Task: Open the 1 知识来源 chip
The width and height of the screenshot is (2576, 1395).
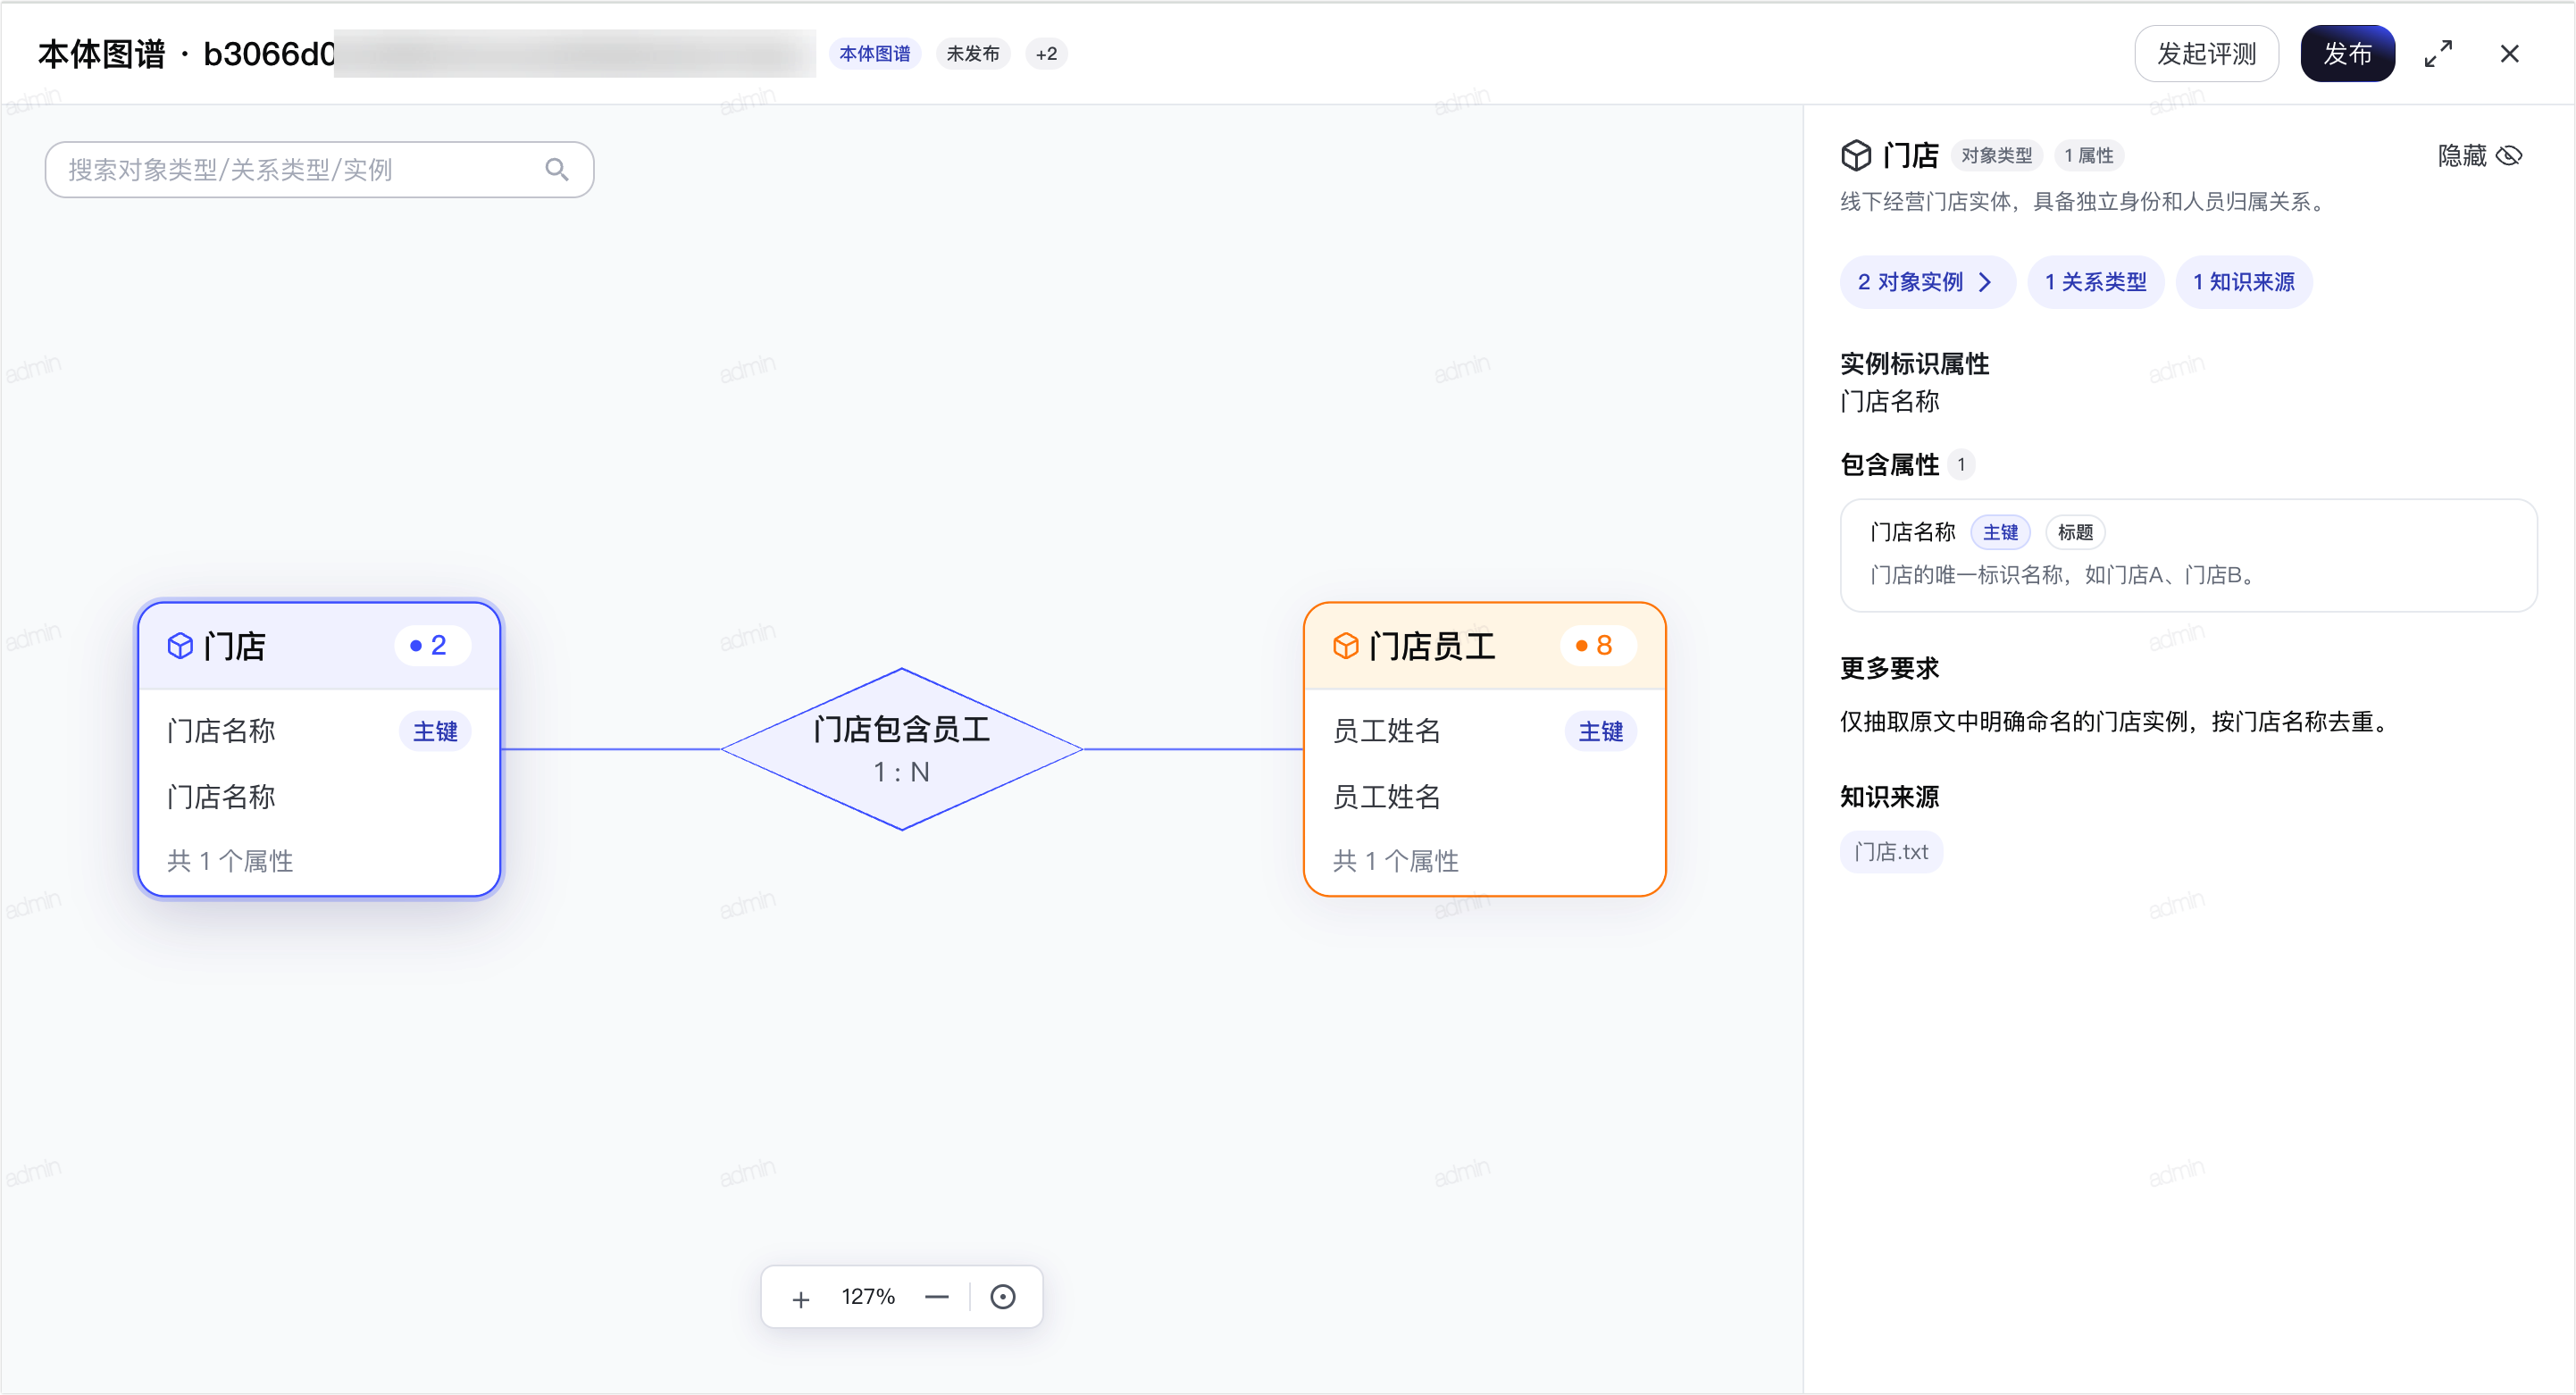Action: click(x=2243, y=282)
